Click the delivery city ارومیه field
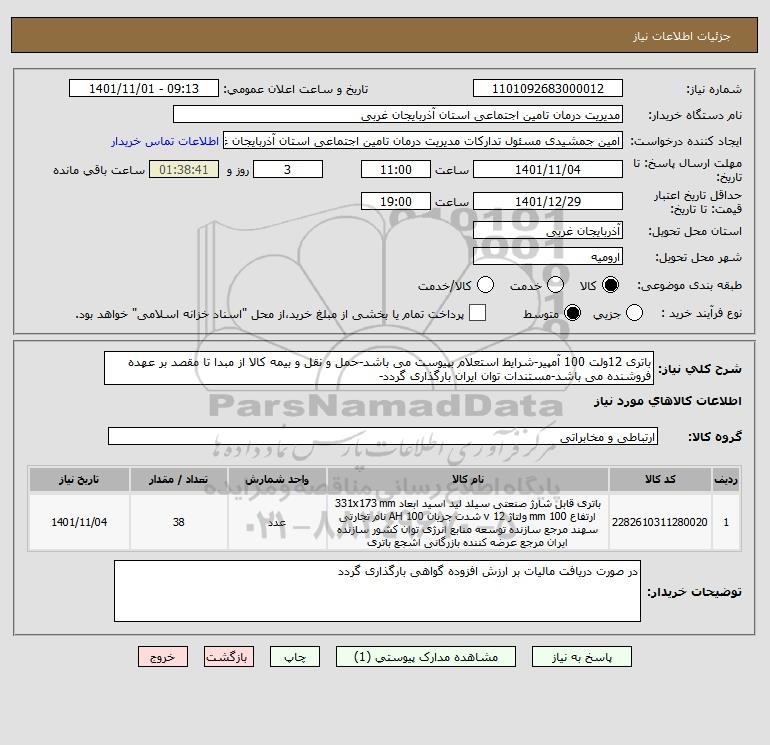The height and width of the screenshot is (745, 770). pyautogui.click(x=548, y=256)
